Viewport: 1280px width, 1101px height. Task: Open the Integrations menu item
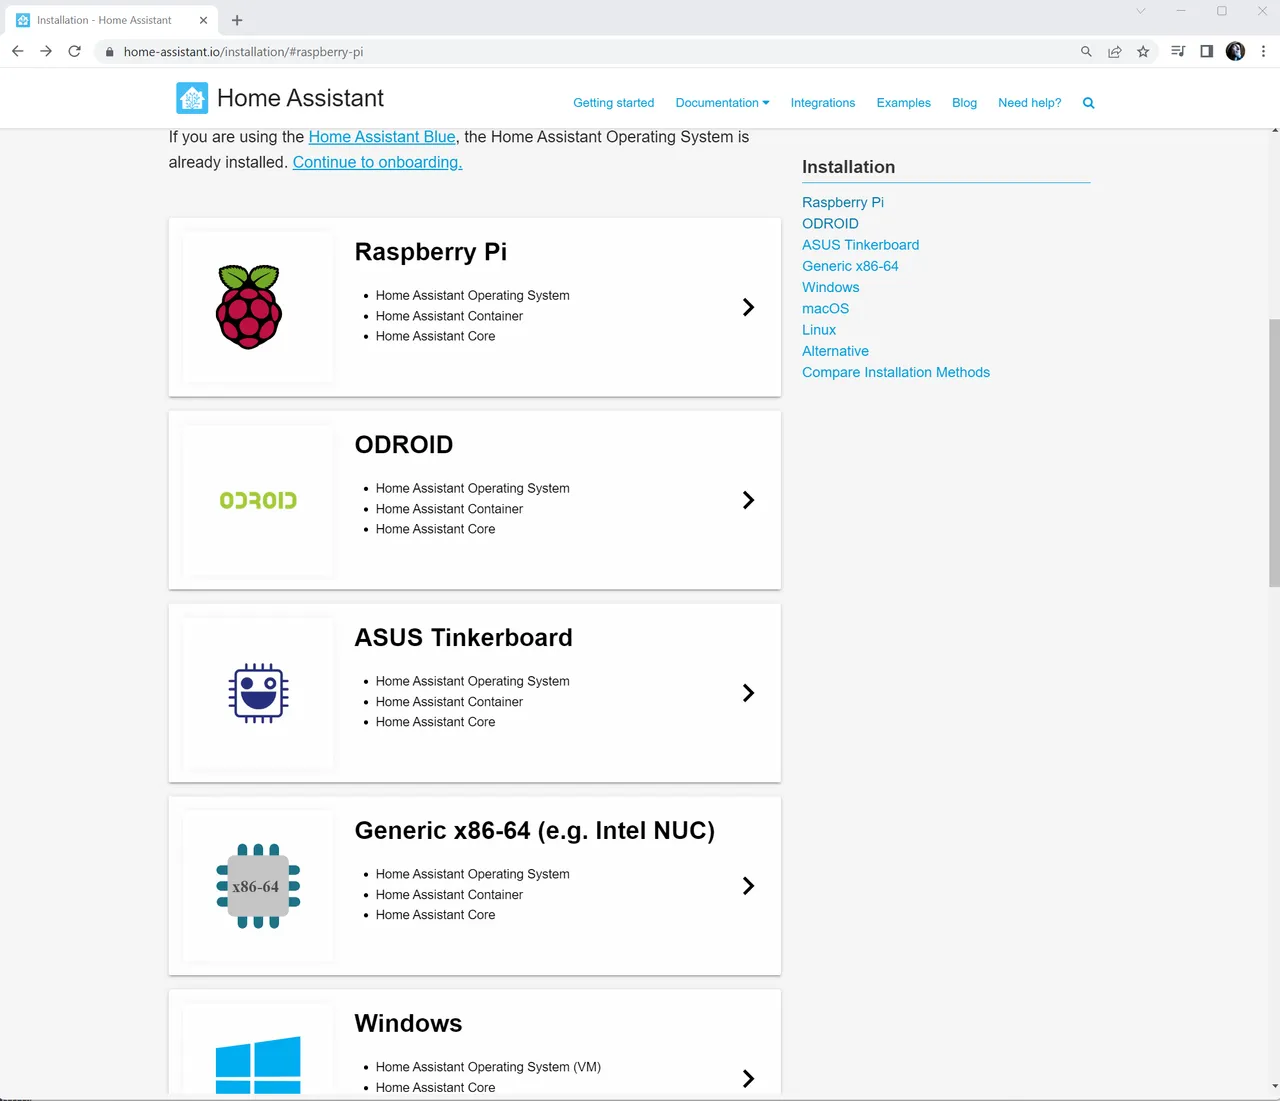[823, 103]
